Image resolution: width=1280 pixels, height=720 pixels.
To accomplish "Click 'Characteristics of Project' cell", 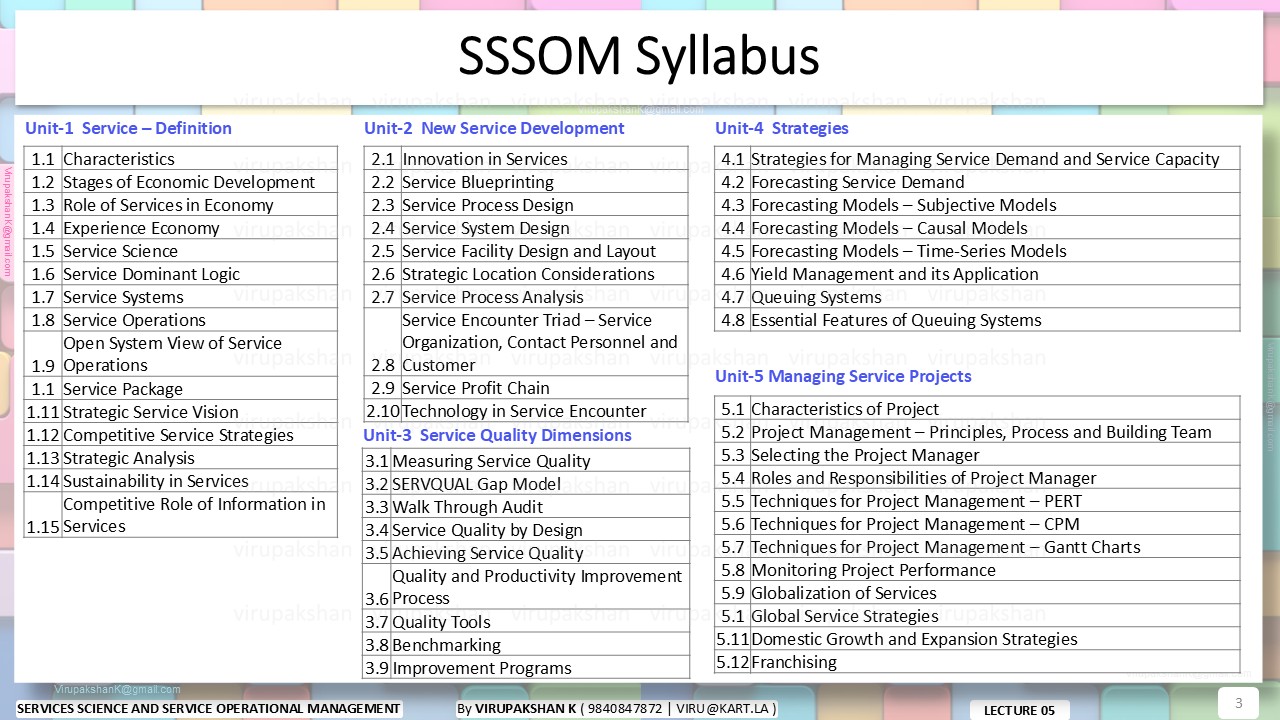I will [995, 408].
